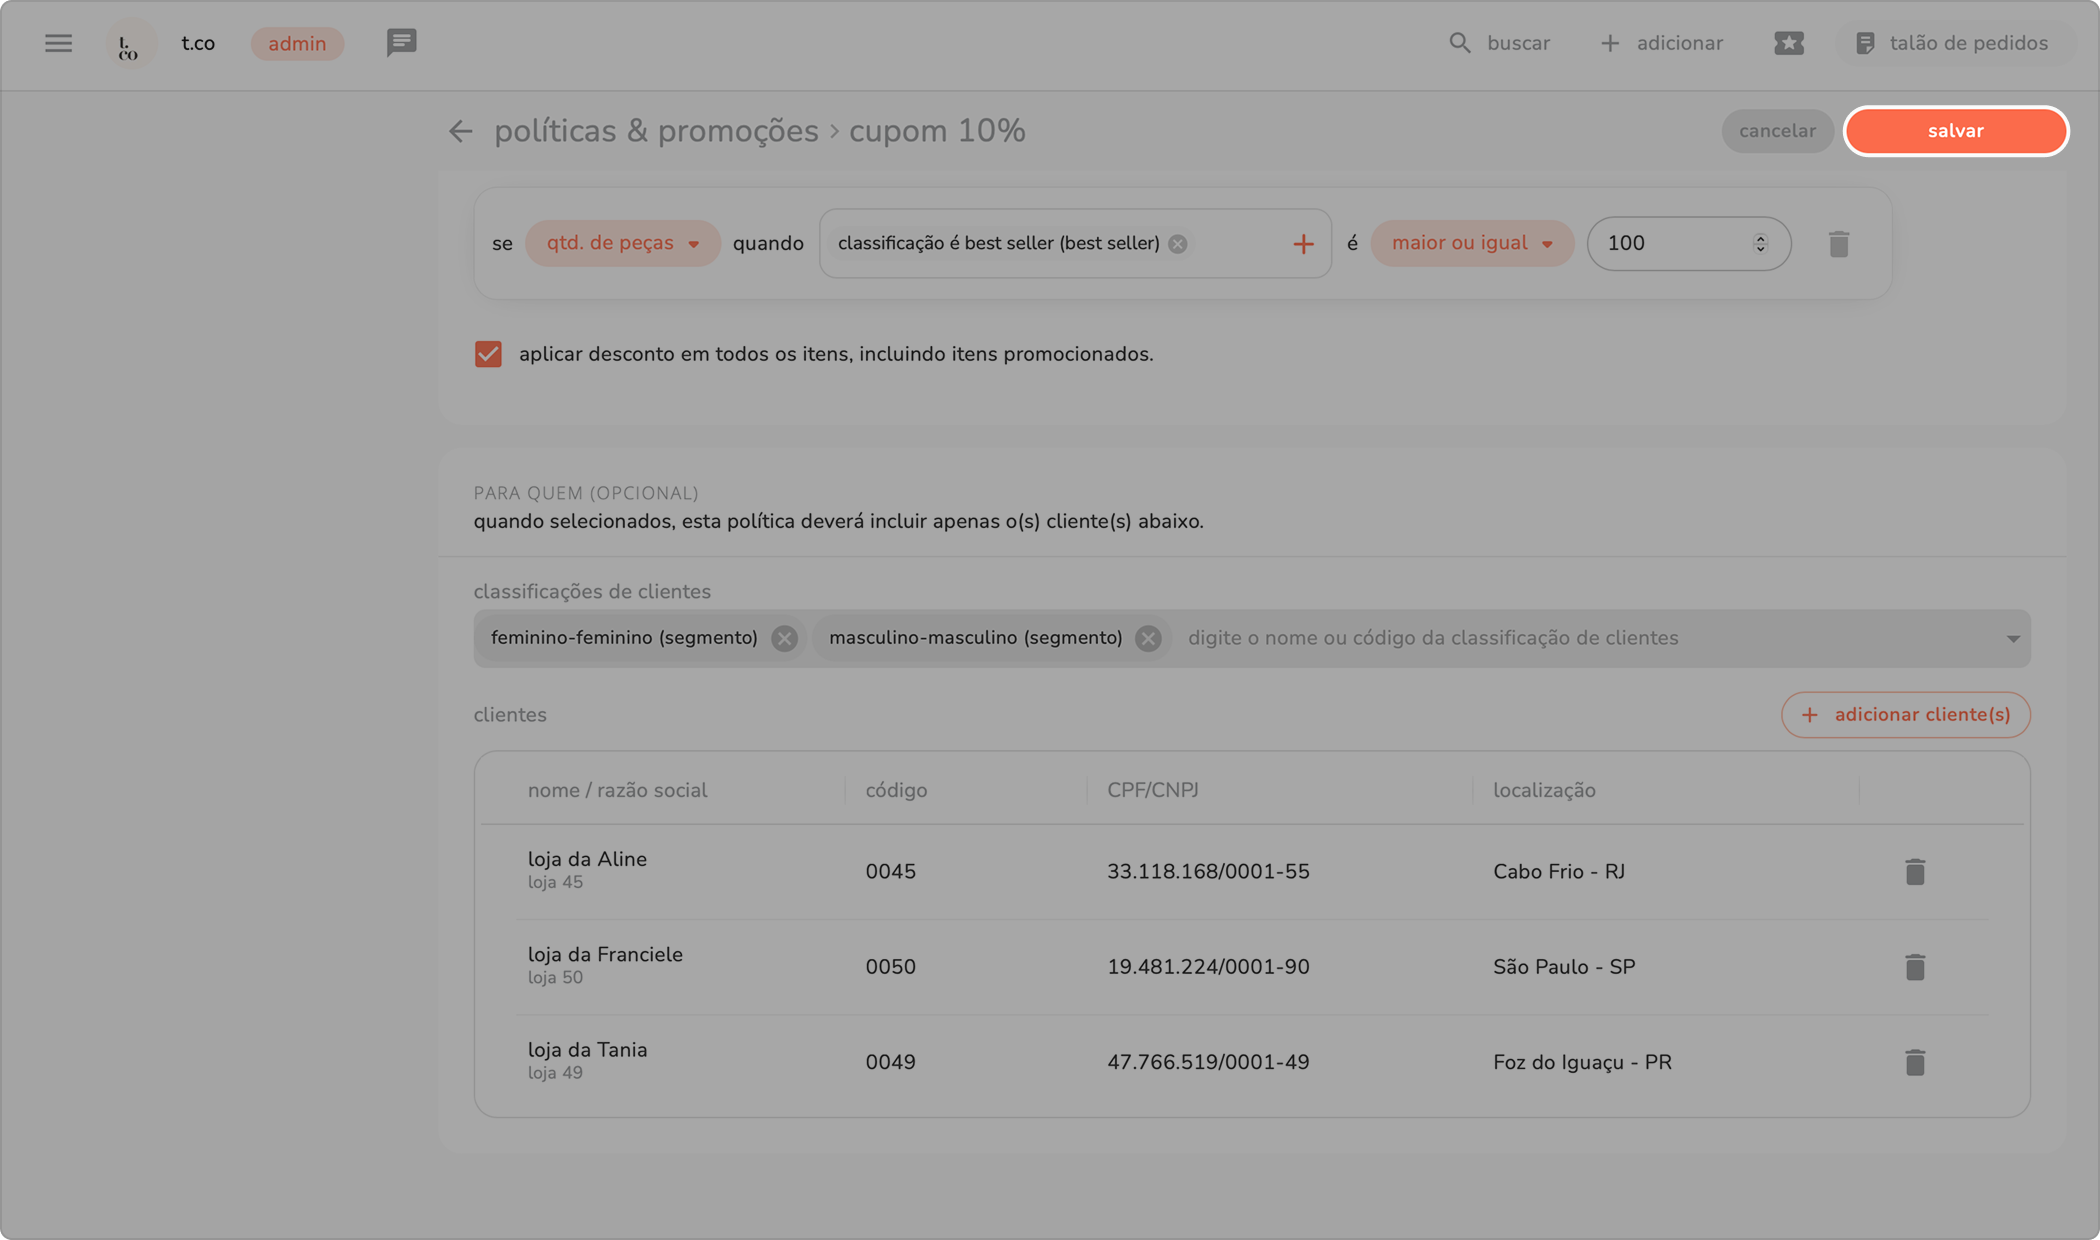Viewport: 2100px width, 1240px height.
Task: Go back with the left arrow
Action: (460, 131)
